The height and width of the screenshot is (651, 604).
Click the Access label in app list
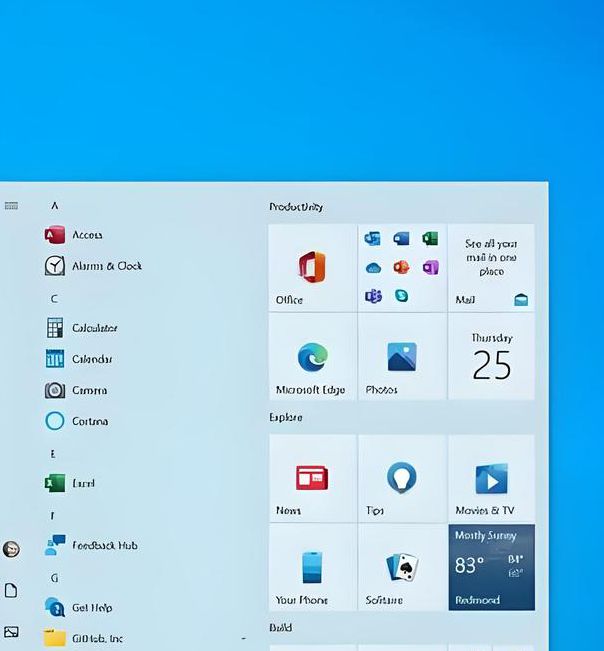[87, 235]
